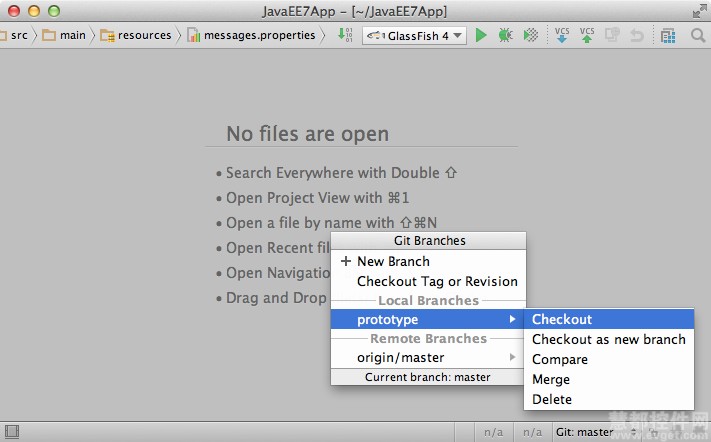The height and width of the screenshot is (442, 711).
Task: Click the magnifier Search Everywhere icon
Action: (698, 35)
